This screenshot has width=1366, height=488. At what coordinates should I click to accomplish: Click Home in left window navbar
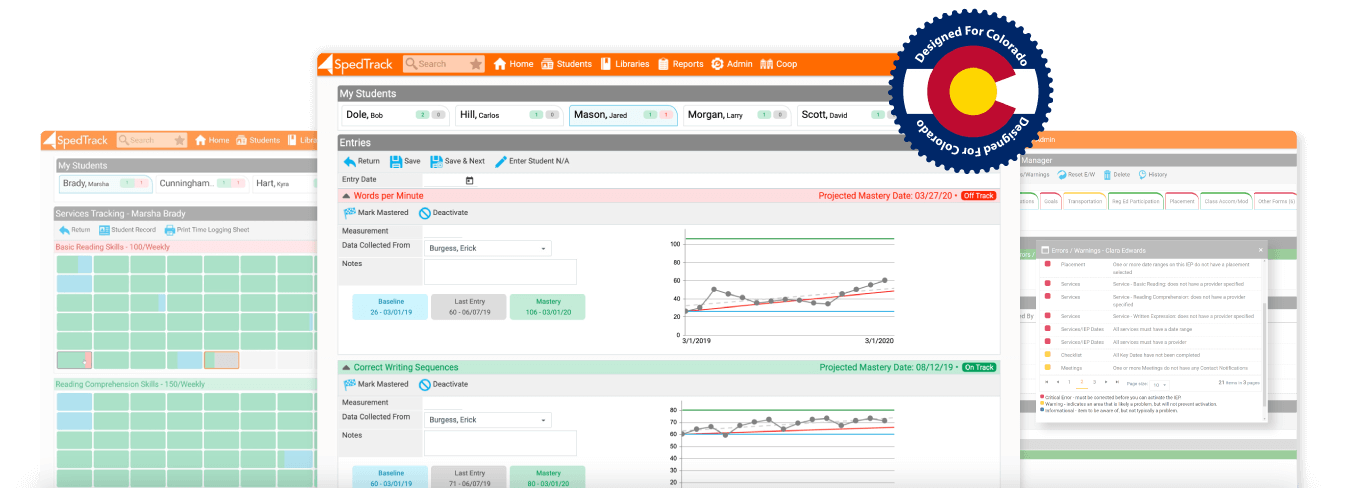[x=212, y=141]
